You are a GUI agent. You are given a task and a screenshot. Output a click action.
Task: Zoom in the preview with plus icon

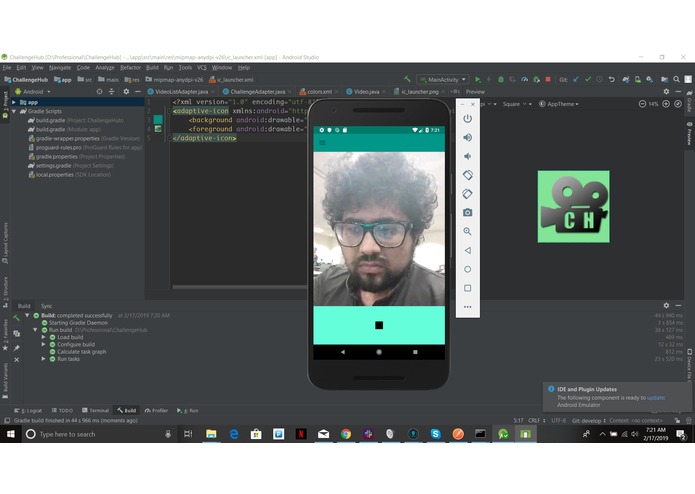(x=666, y=104)
